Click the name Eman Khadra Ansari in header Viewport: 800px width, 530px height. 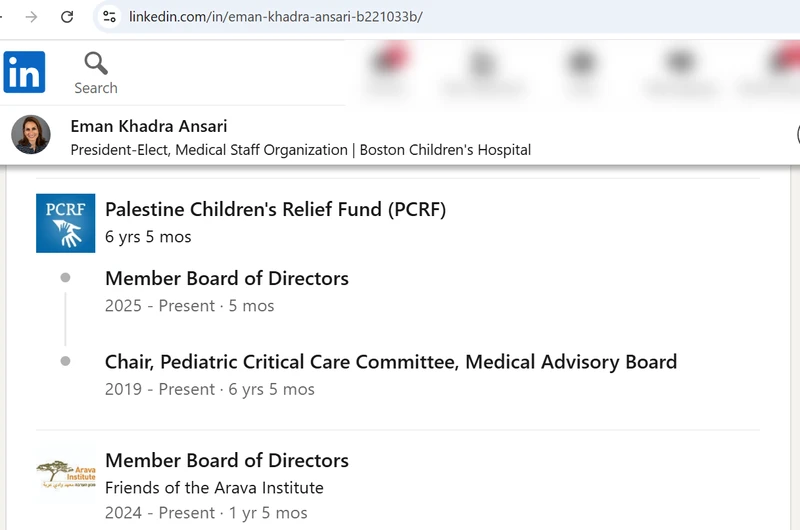(x=148, y=126)
